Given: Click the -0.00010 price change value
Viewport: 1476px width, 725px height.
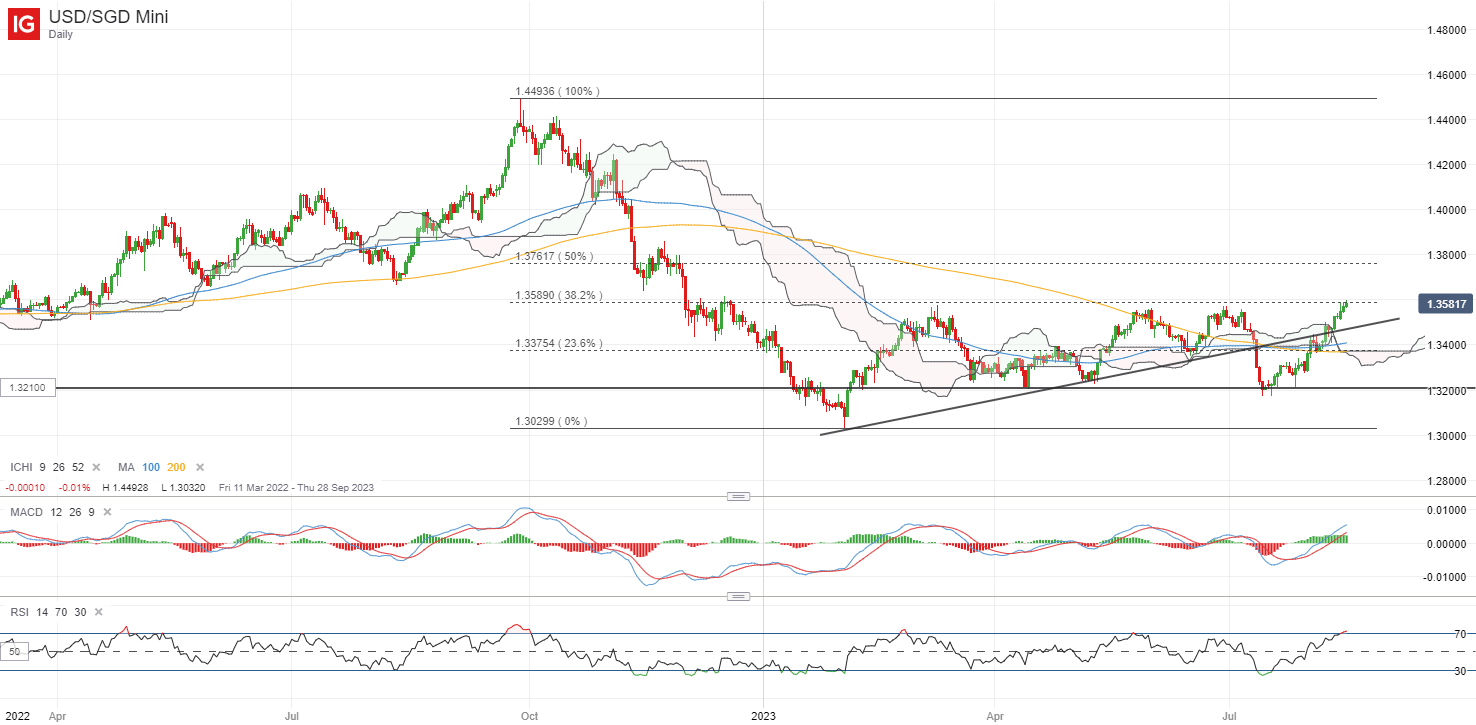Looking at the screenshot, I should point(27,487).
